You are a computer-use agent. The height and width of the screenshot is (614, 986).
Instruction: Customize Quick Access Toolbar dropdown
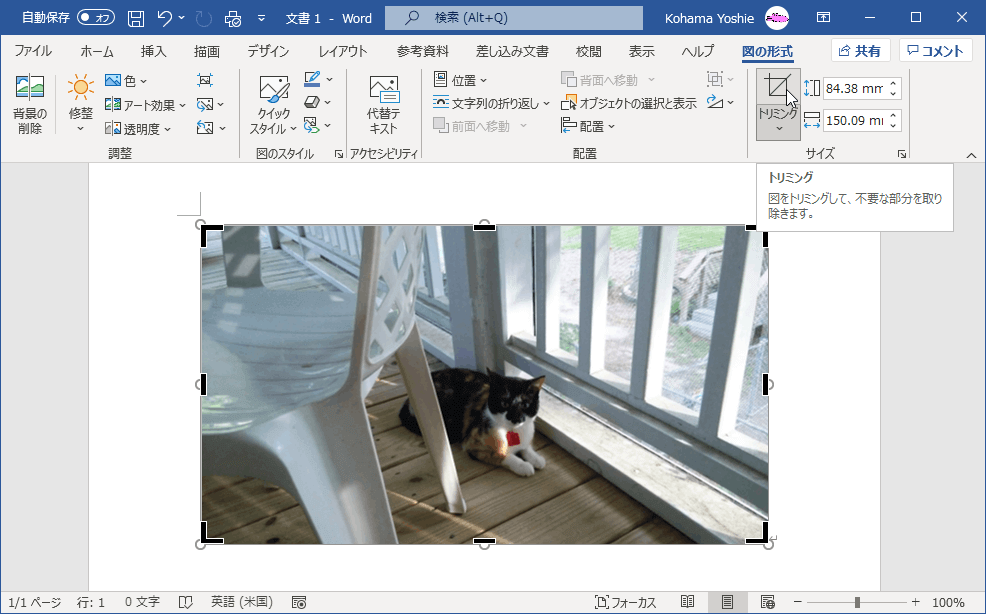pyautogui.click(x=262, y=18)
